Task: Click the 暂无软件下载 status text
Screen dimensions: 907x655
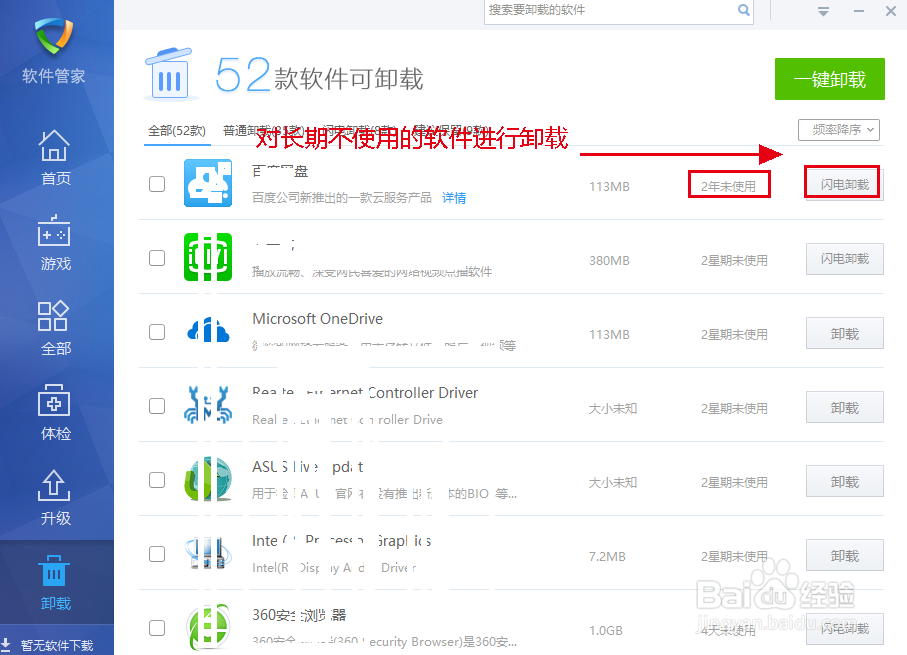Action: 57,645
